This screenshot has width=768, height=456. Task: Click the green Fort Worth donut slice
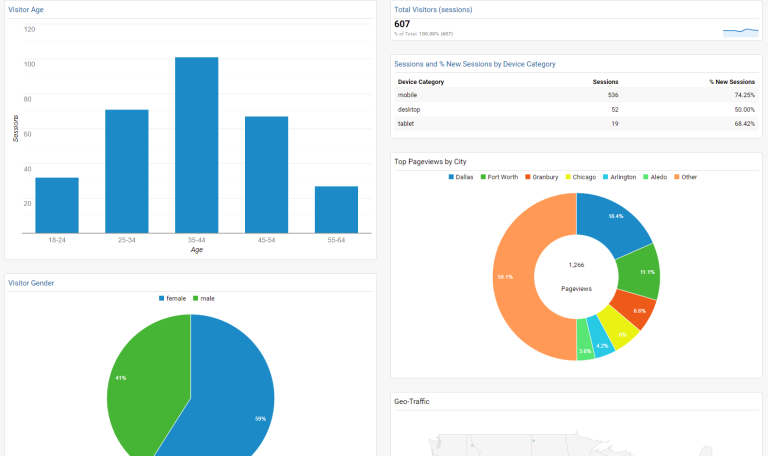(x=640, y=272)
